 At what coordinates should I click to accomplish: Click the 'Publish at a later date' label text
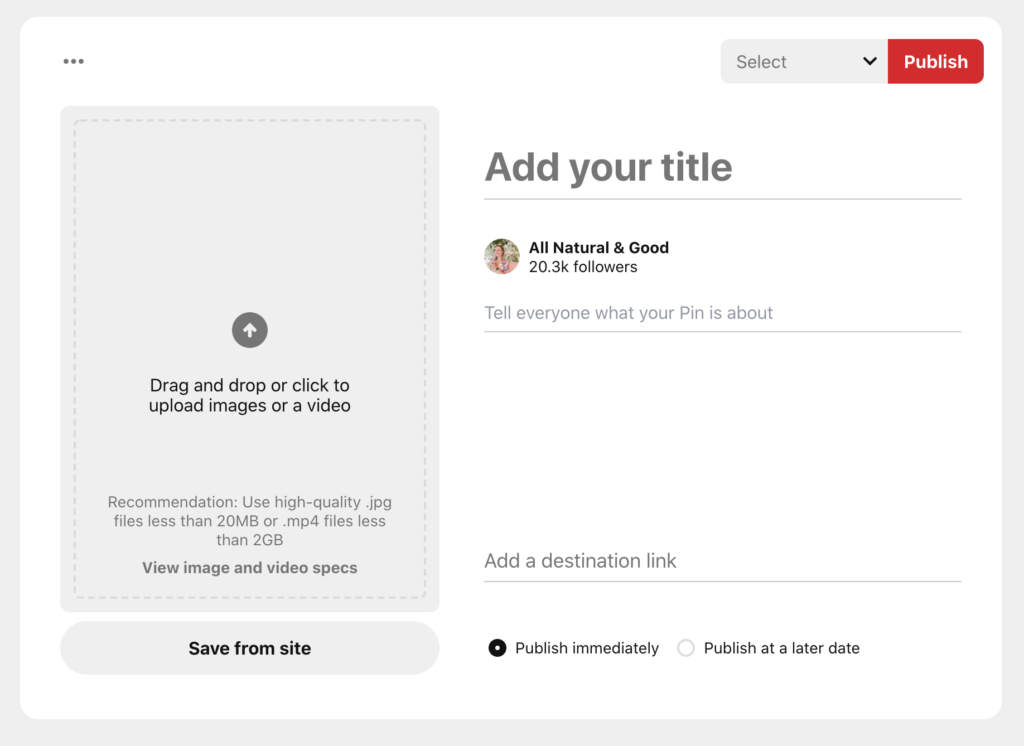[781, 648]
